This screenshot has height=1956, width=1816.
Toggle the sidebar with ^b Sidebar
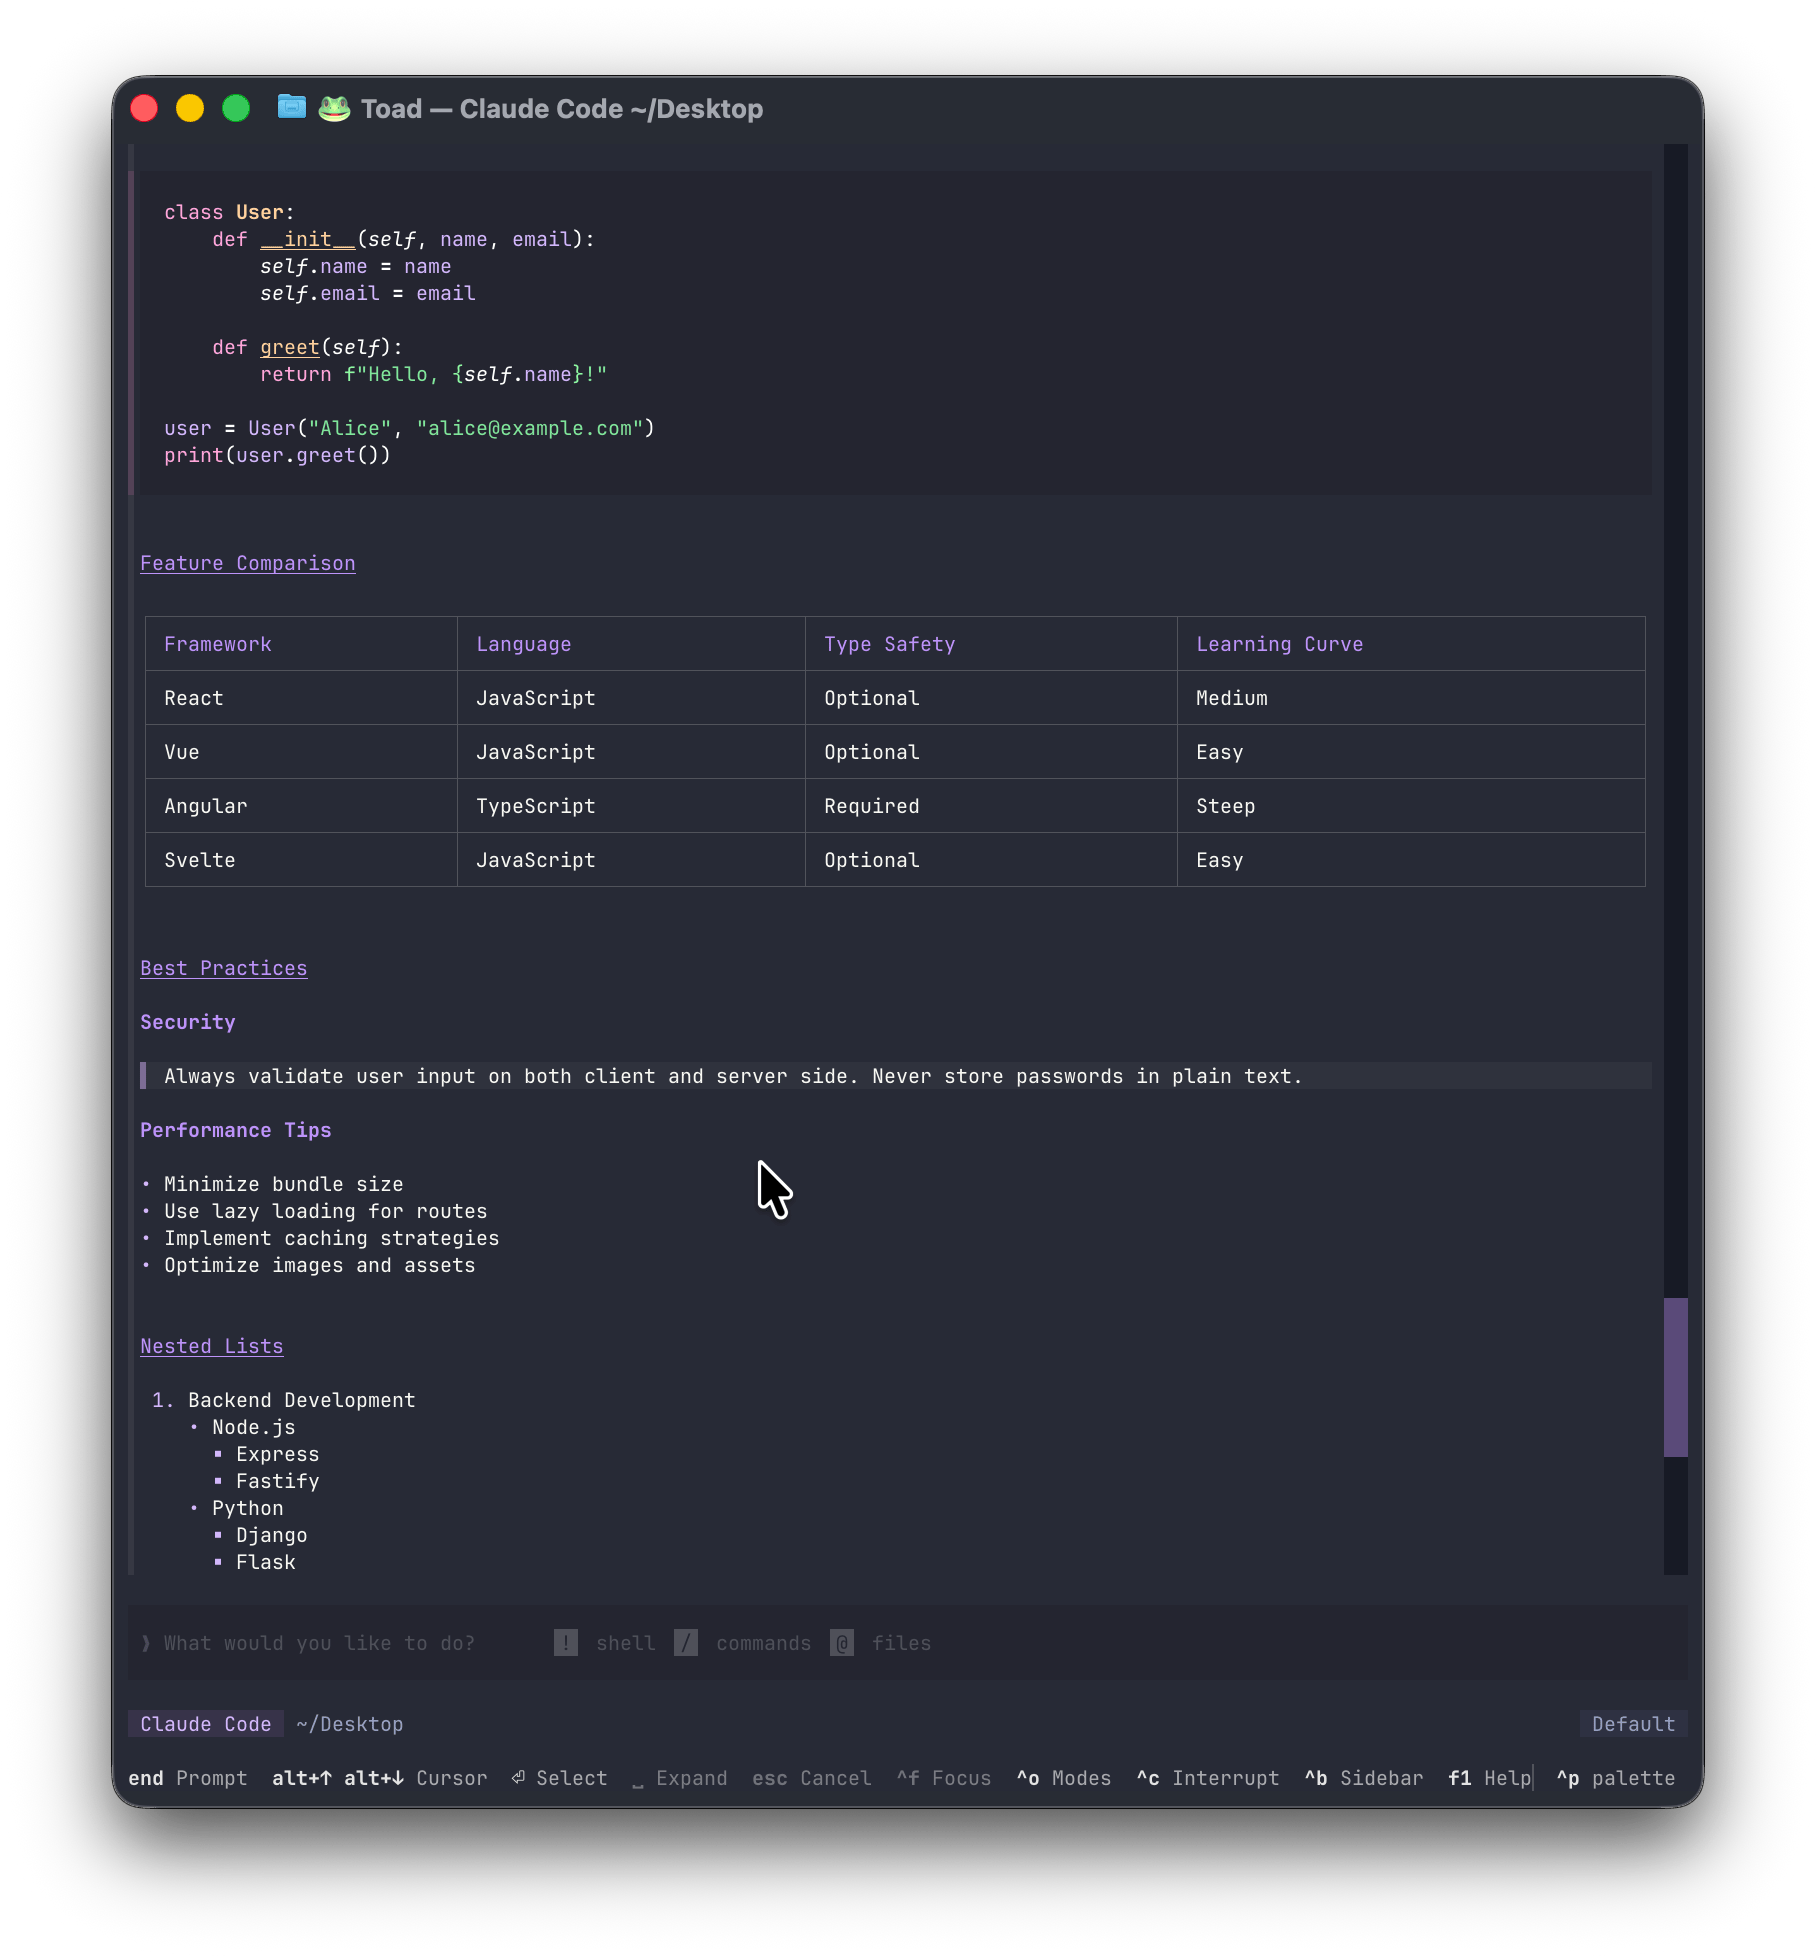1363,1778
